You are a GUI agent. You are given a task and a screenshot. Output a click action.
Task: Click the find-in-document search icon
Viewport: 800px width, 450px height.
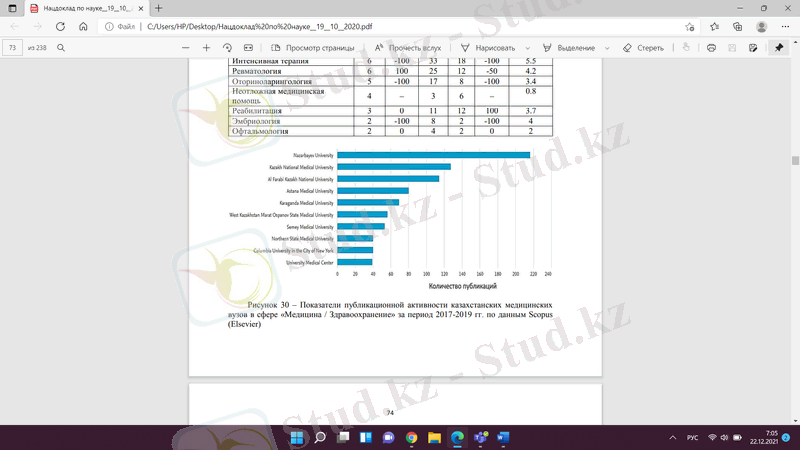tap(62, 47)
